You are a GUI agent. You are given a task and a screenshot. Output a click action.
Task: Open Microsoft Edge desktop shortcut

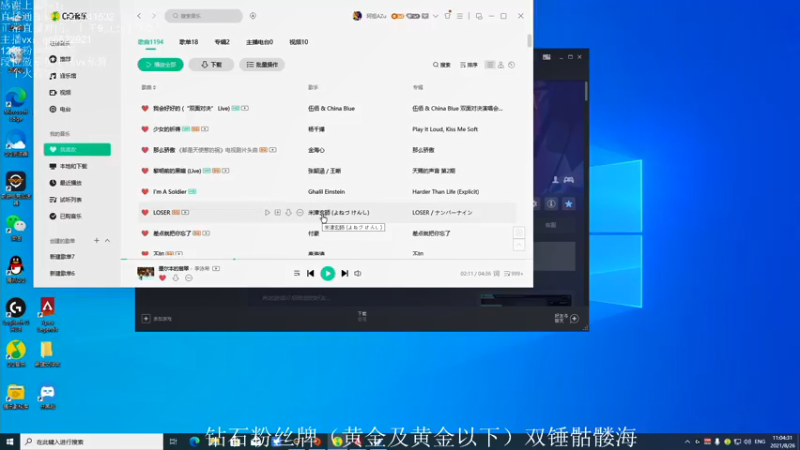[16, 105]
